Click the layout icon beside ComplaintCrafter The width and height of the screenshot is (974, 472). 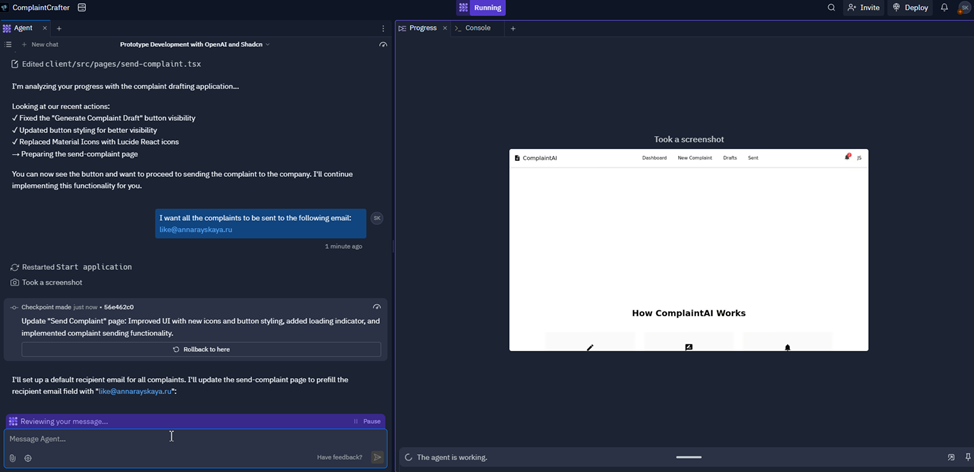(82, 8)
